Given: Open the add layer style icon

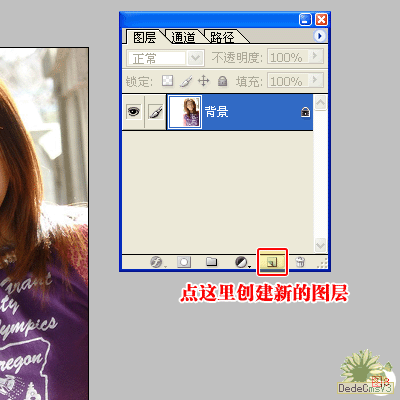Looking at the screenshot, I should (156, 262).
